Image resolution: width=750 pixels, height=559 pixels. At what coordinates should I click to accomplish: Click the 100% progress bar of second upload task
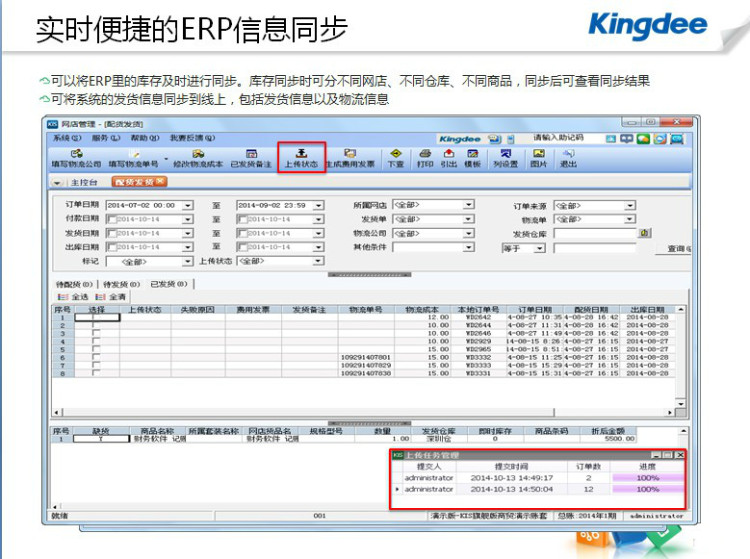pos(647,489)
